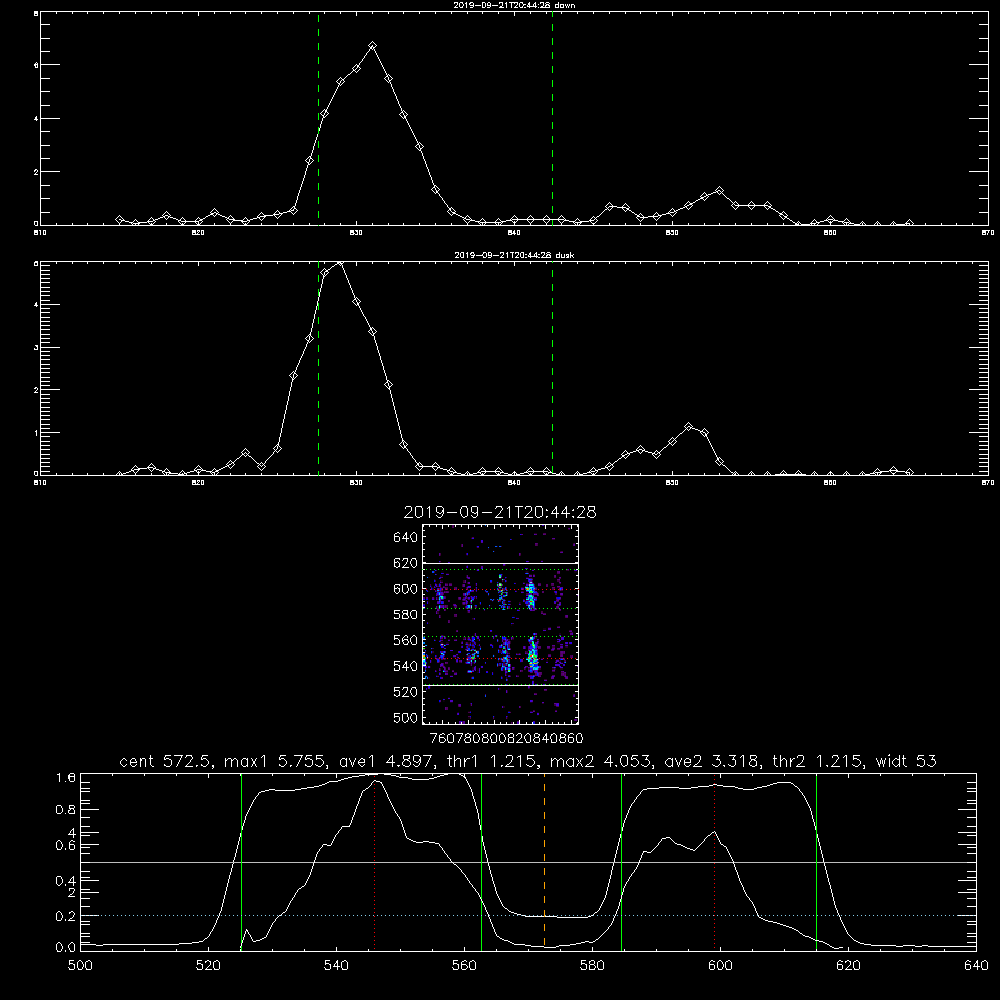Click the "580" label on heatmap y-axis
This screenshot has width=1000, height=1000.
(406, 614)
